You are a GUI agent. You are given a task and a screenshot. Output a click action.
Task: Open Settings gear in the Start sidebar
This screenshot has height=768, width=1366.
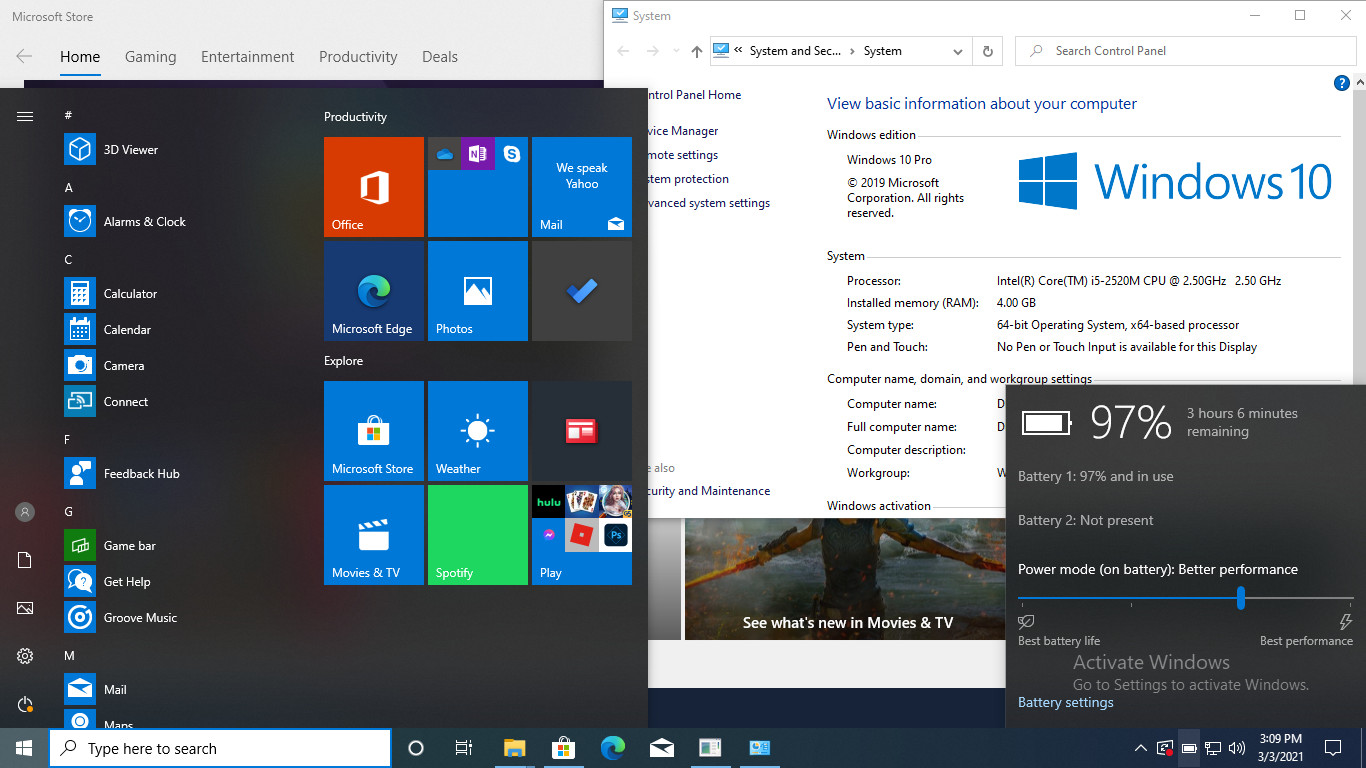tap(25, 656)
